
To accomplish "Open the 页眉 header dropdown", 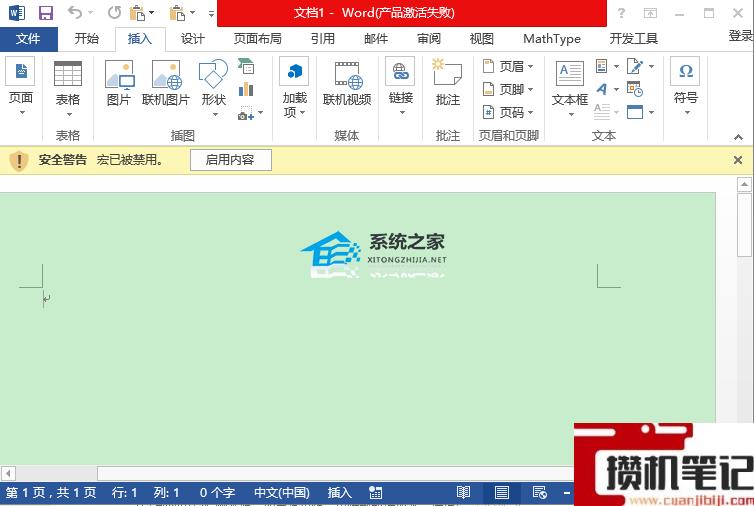I will pyautogui.click(x=508, y=66).
